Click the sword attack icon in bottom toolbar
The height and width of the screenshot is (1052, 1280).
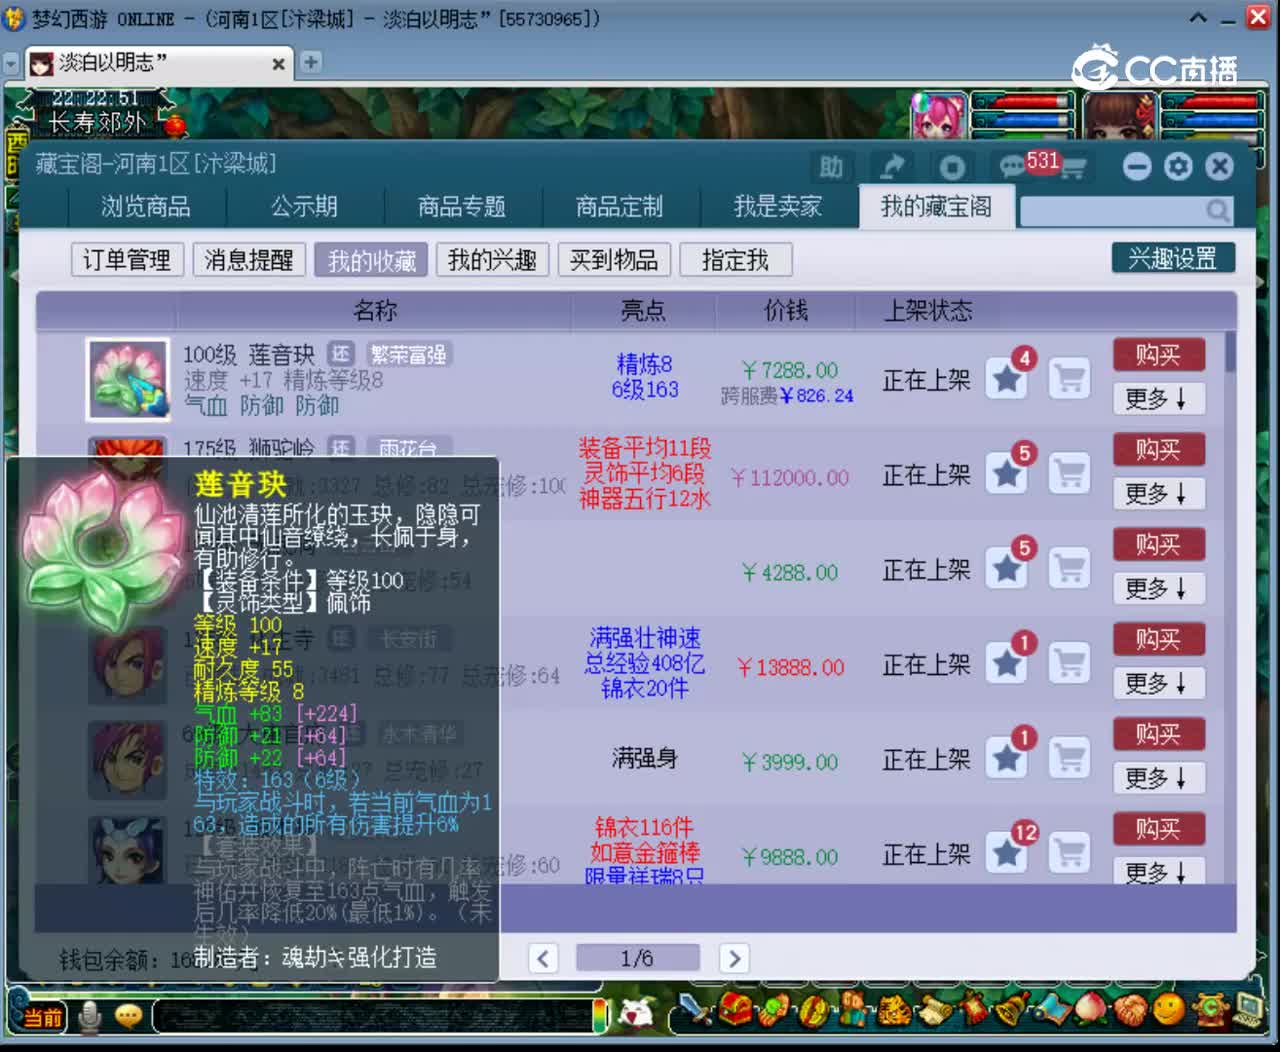point(696,1011)
